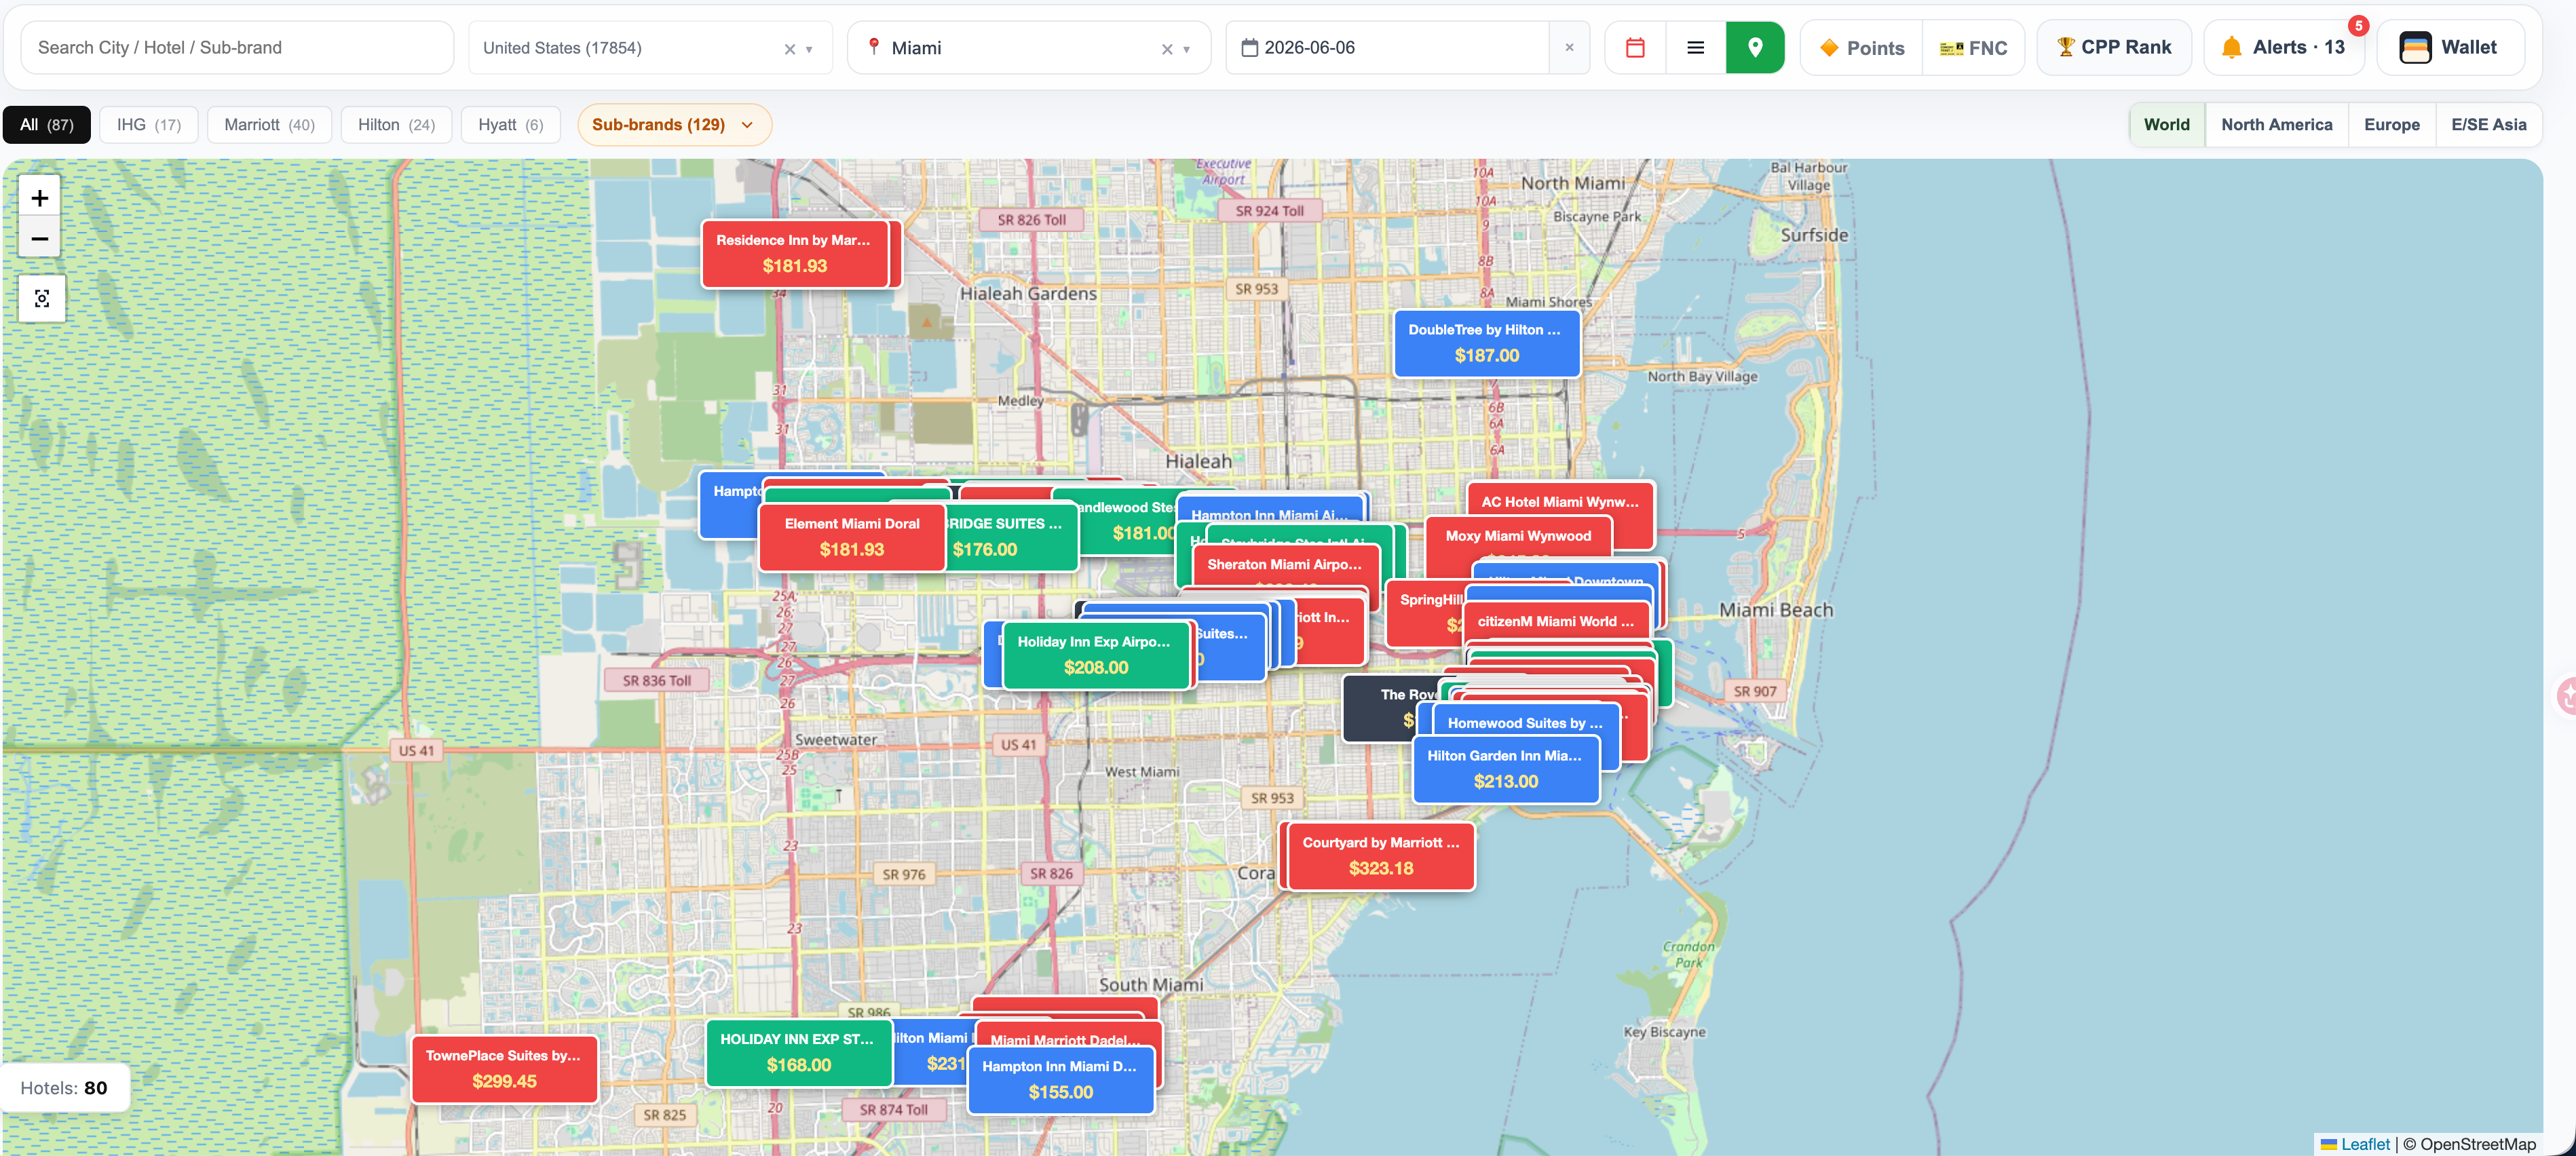
Task: Toggle the Points mode button
Action: click(1862, 48)
